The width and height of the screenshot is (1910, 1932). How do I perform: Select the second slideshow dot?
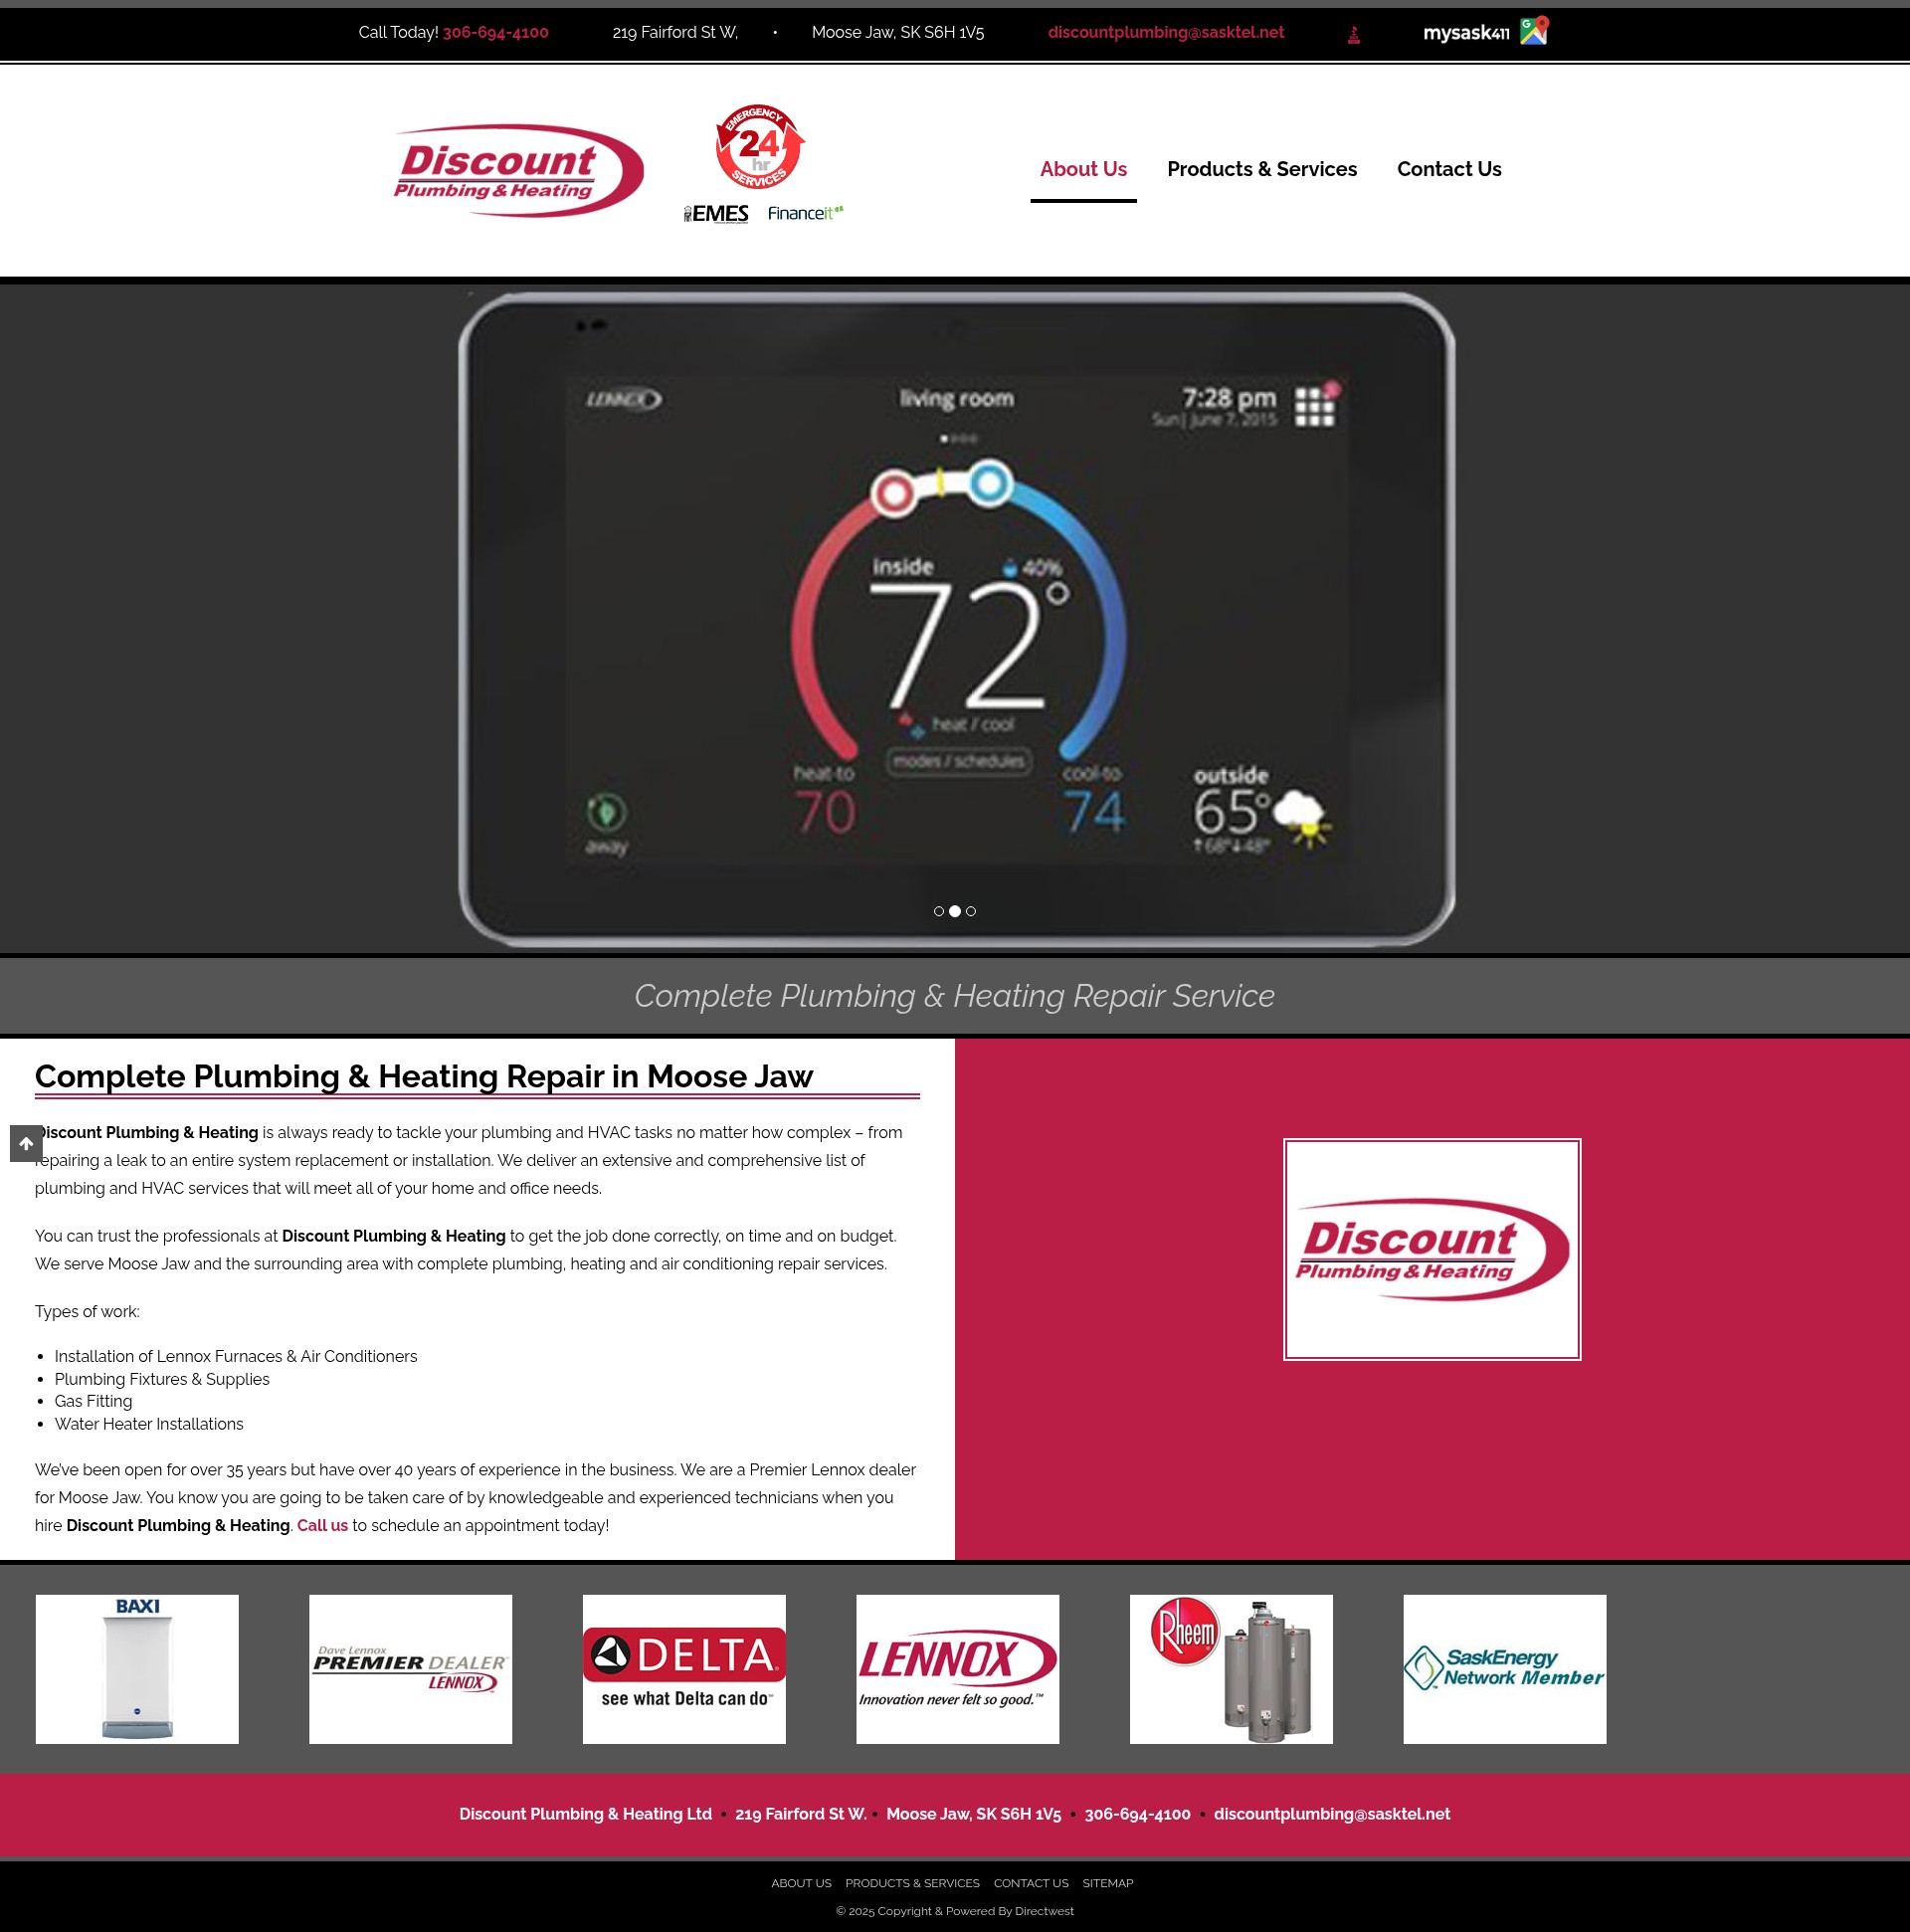point(955,911)
